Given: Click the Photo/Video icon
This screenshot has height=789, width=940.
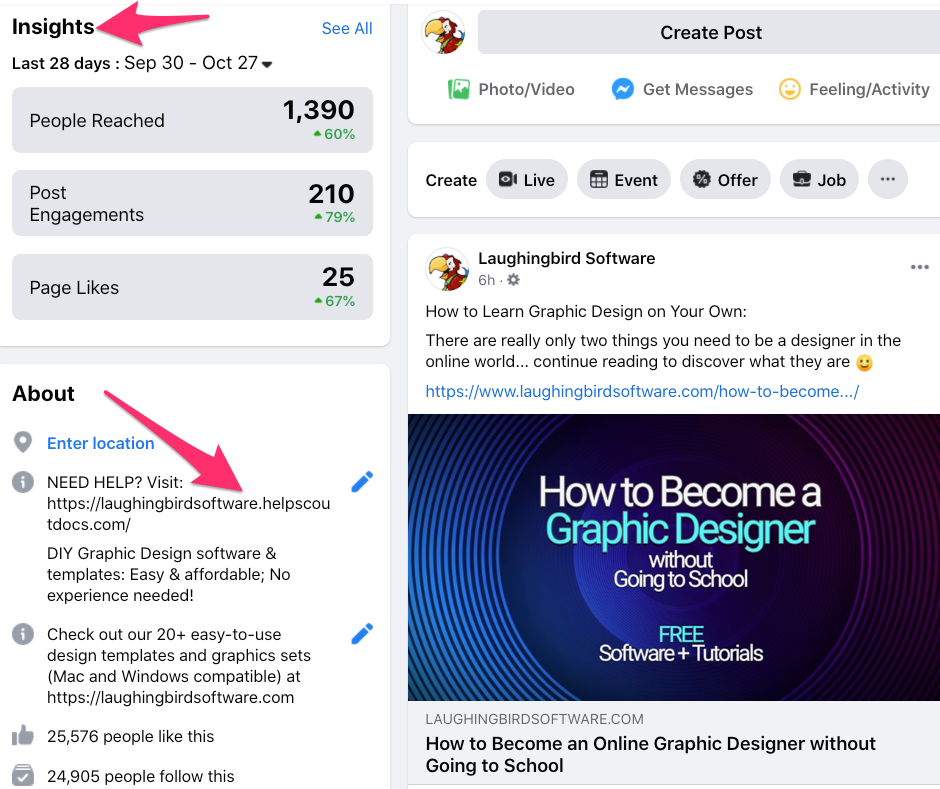Looking at the screenshot, I should [x=459, y=89].
